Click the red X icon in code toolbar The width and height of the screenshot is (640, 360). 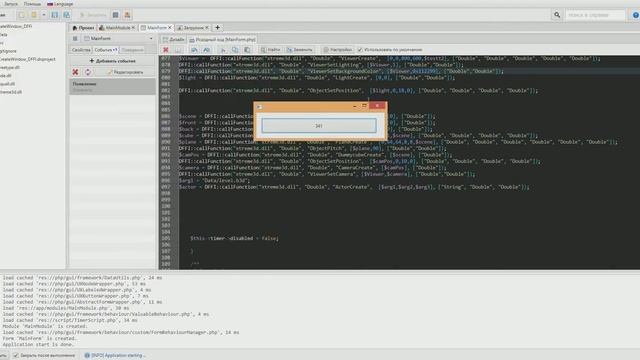[166, 50]
